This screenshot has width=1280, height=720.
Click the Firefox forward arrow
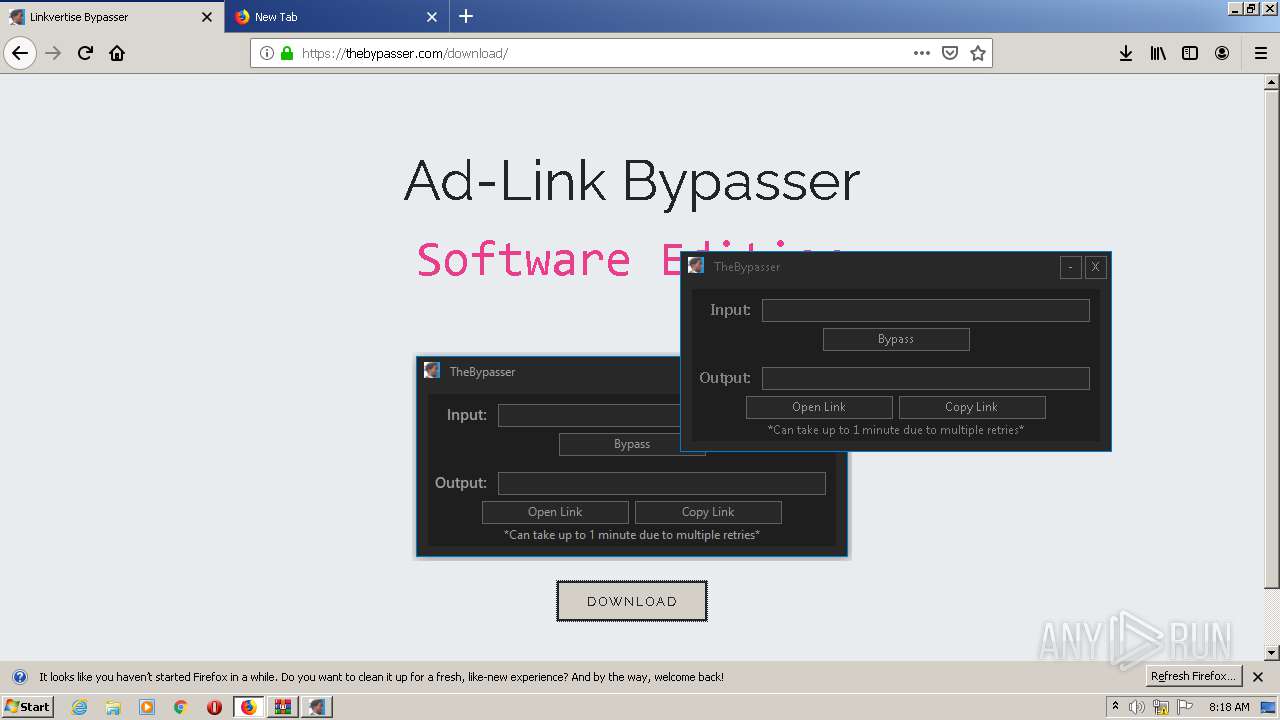pos(54,53)
